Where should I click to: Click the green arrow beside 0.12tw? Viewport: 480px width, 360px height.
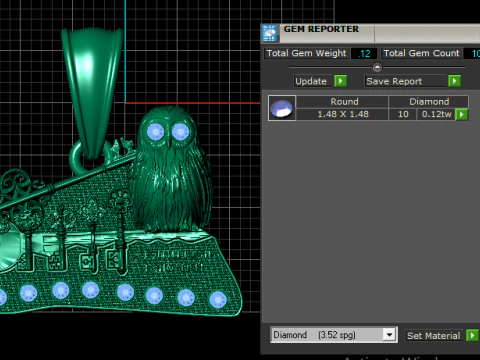point(462,114)
